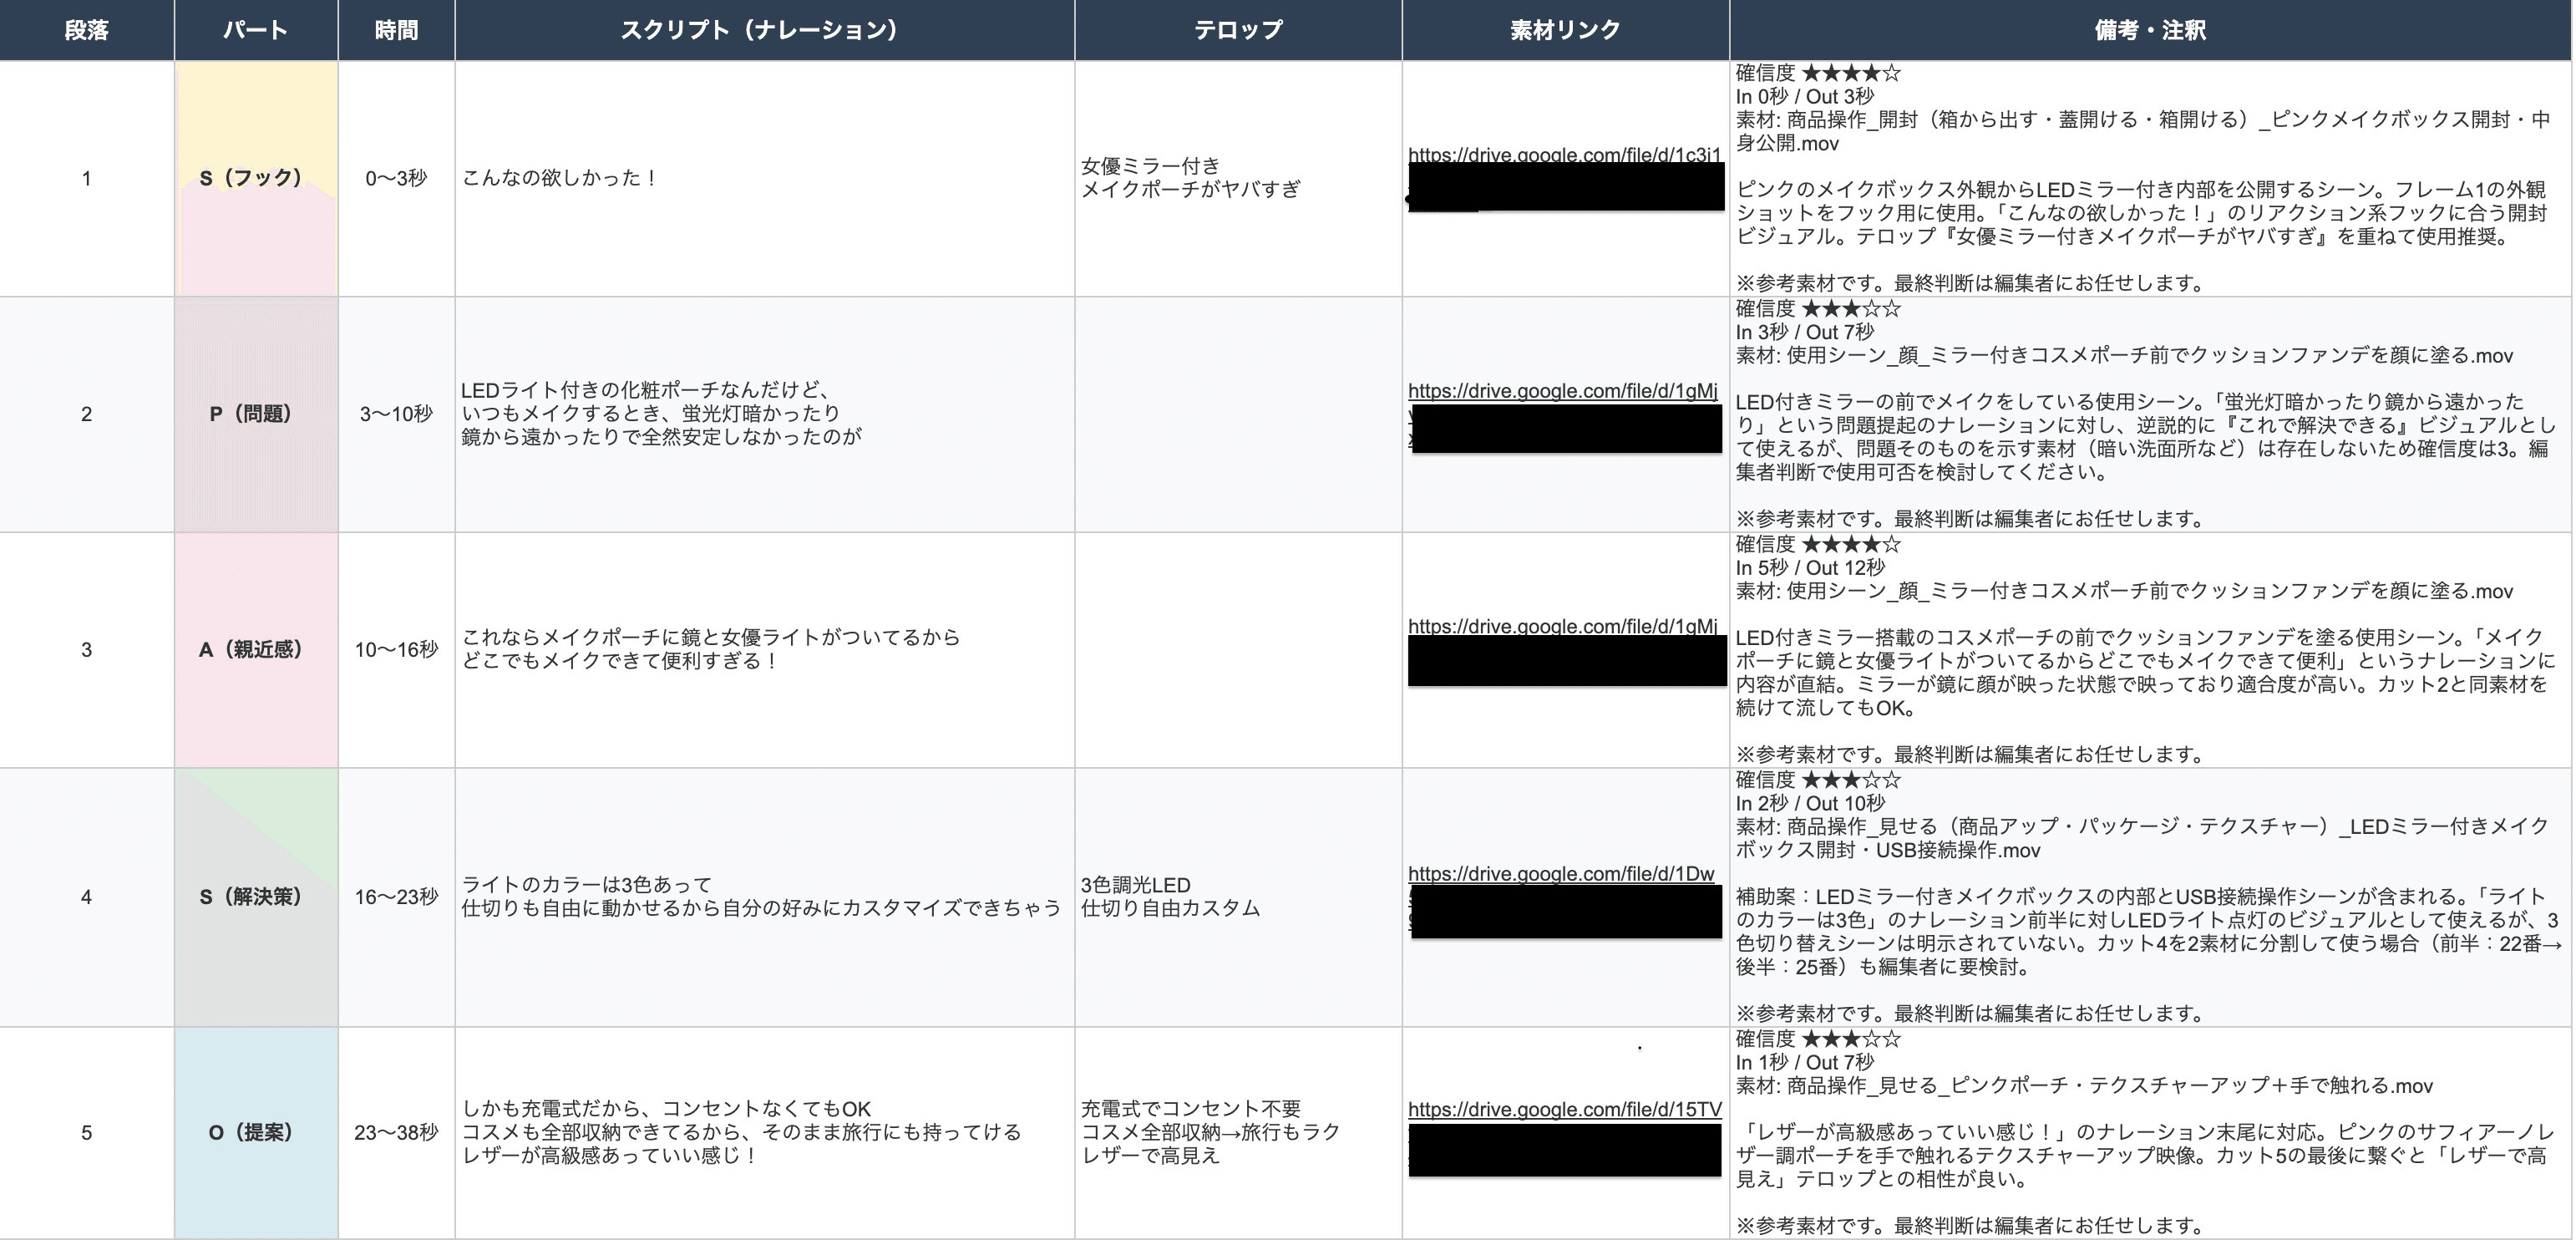The image size is (2576, 1240).
Task: Select telop cell 女優ミラー付き メイクポーチがヤバすぎ
Action: coord(1238,178)
